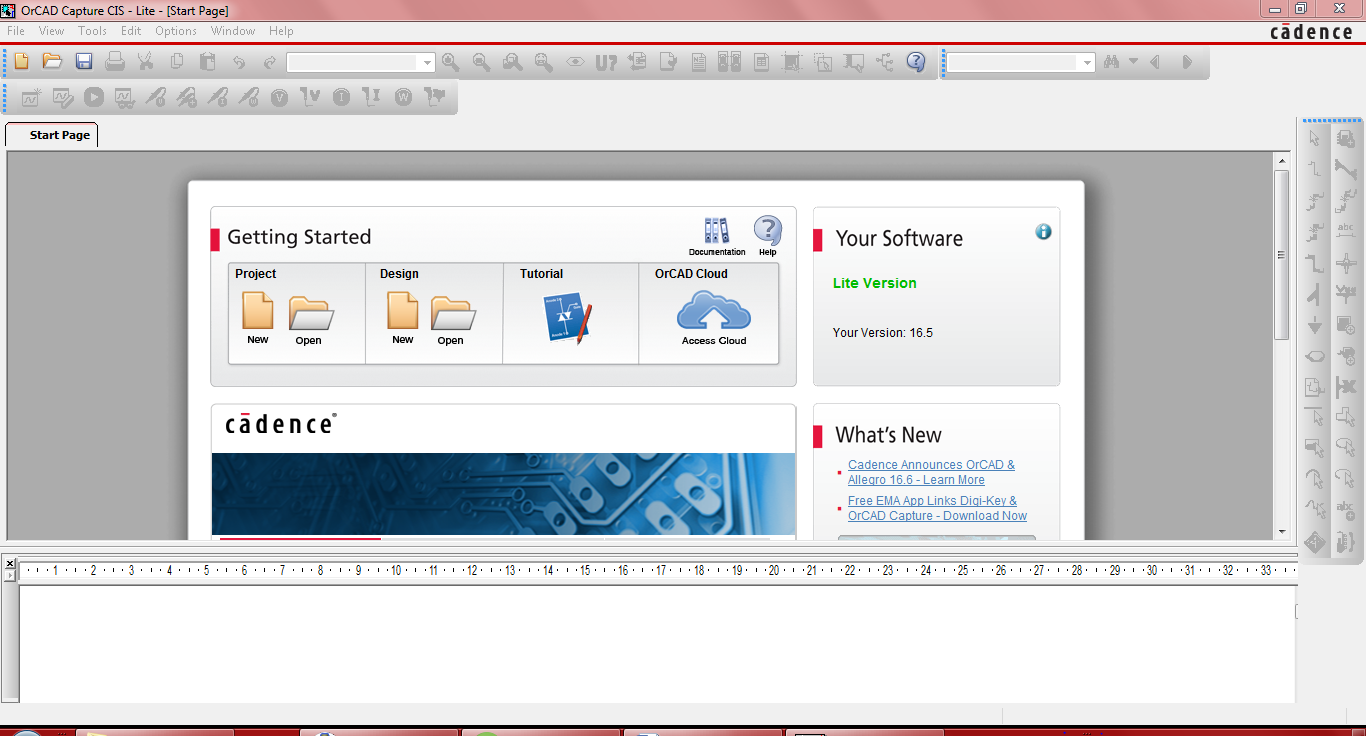
Task: Click the Zoom to Area icon
Action: point(513,62)
